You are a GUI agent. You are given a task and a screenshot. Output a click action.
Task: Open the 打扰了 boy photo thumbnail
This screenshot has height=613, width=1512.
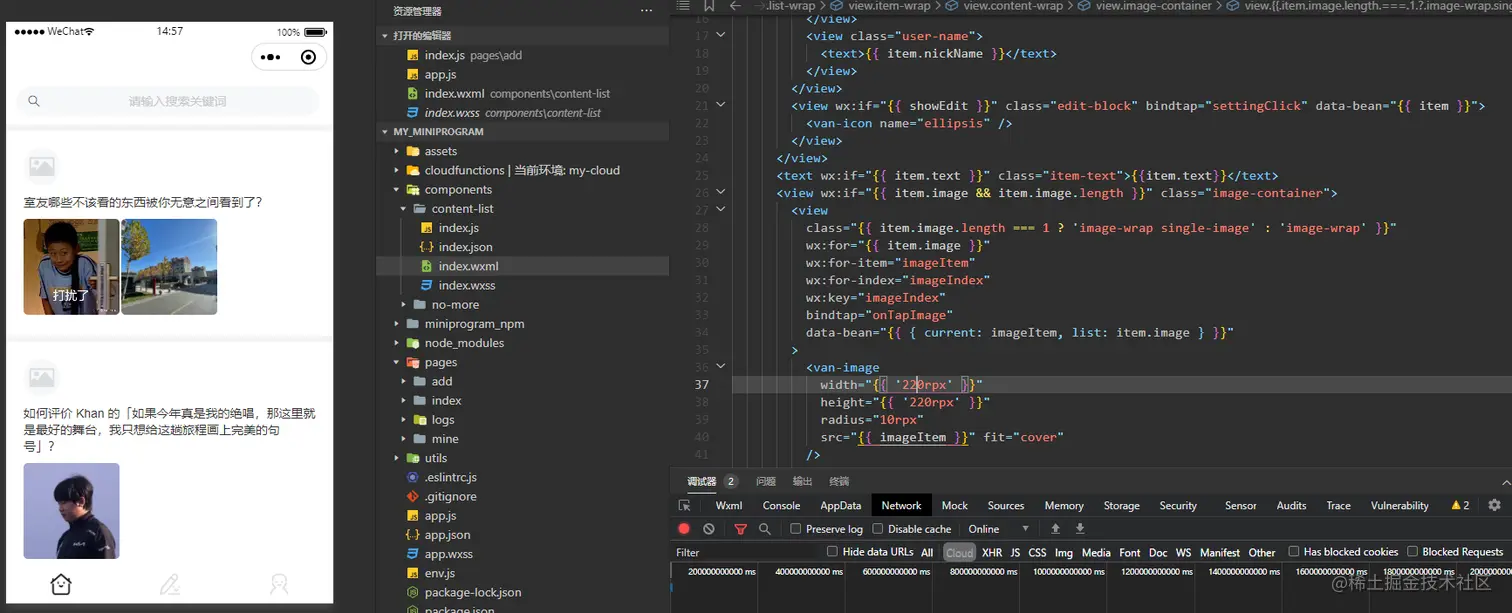pos(71,267)
